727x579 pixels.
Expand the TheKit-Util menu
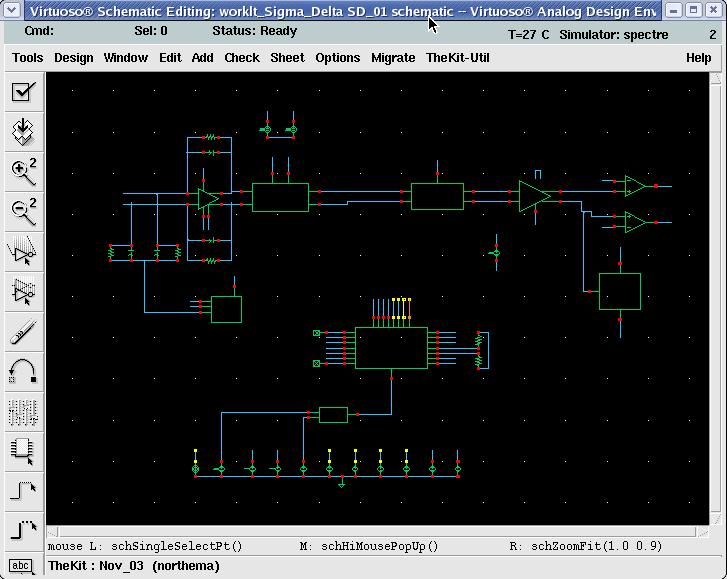point(457,57)
